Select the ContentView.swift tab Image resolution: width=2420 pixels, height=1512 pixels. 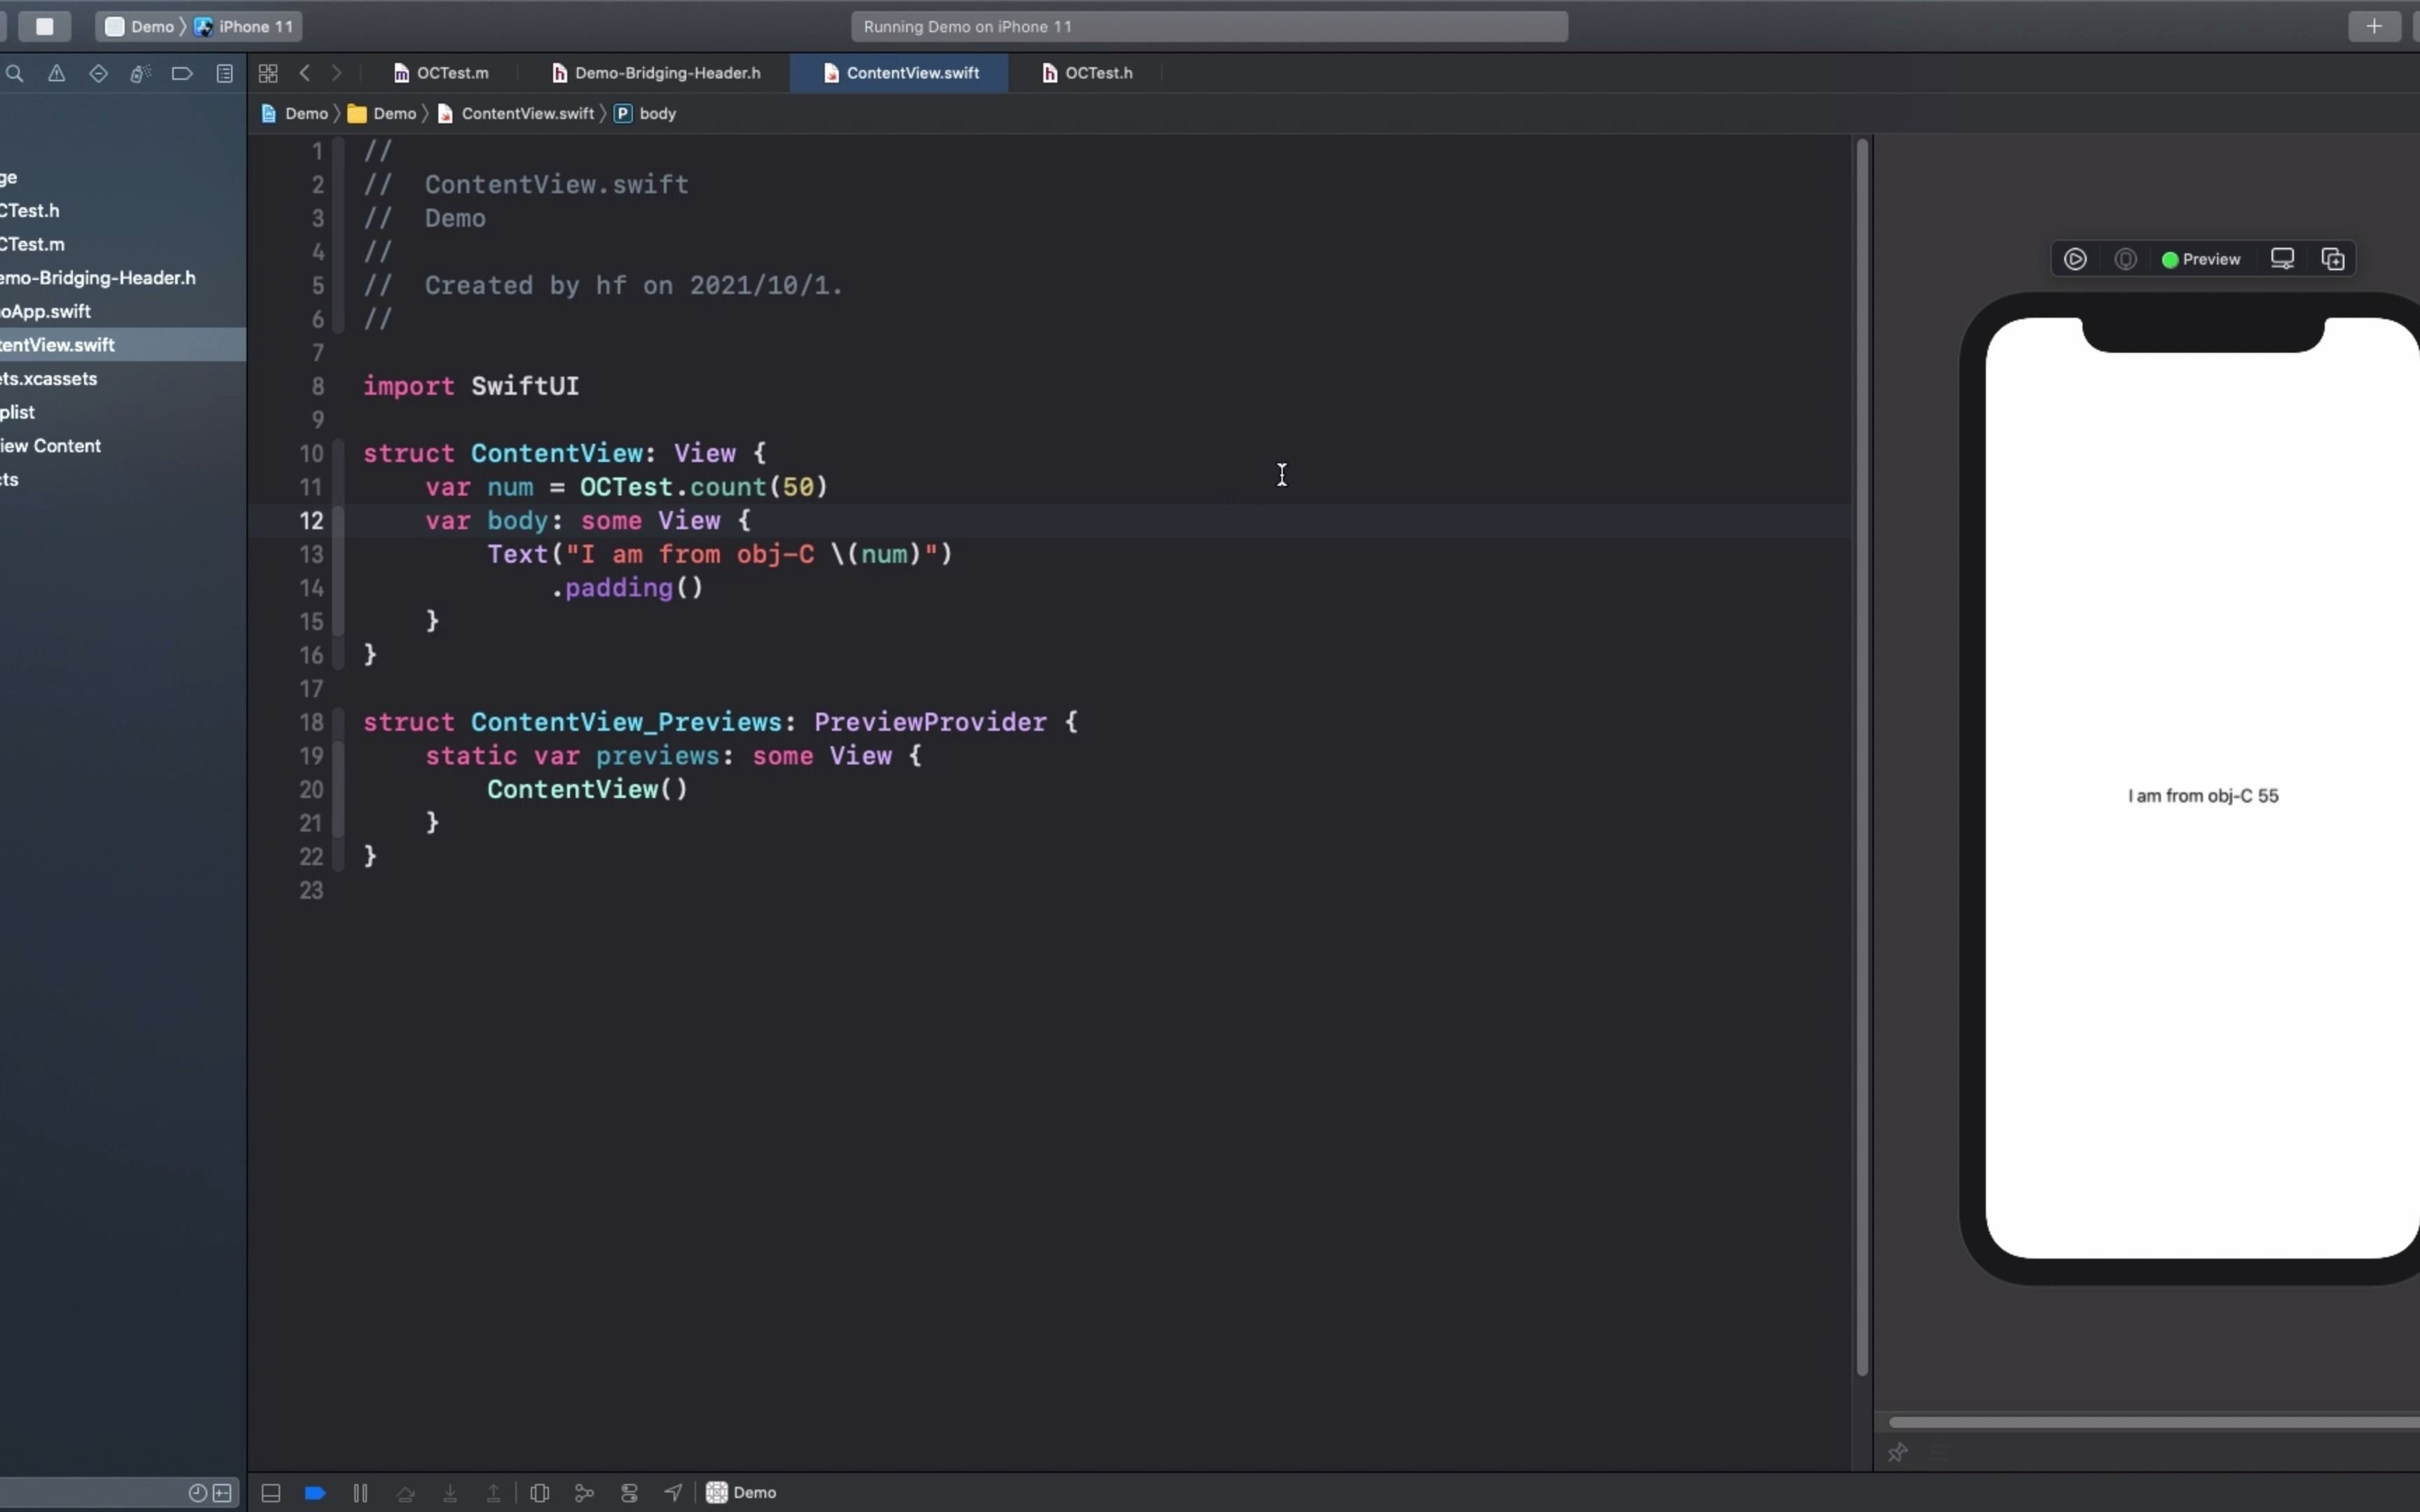[x=900, y=73]
